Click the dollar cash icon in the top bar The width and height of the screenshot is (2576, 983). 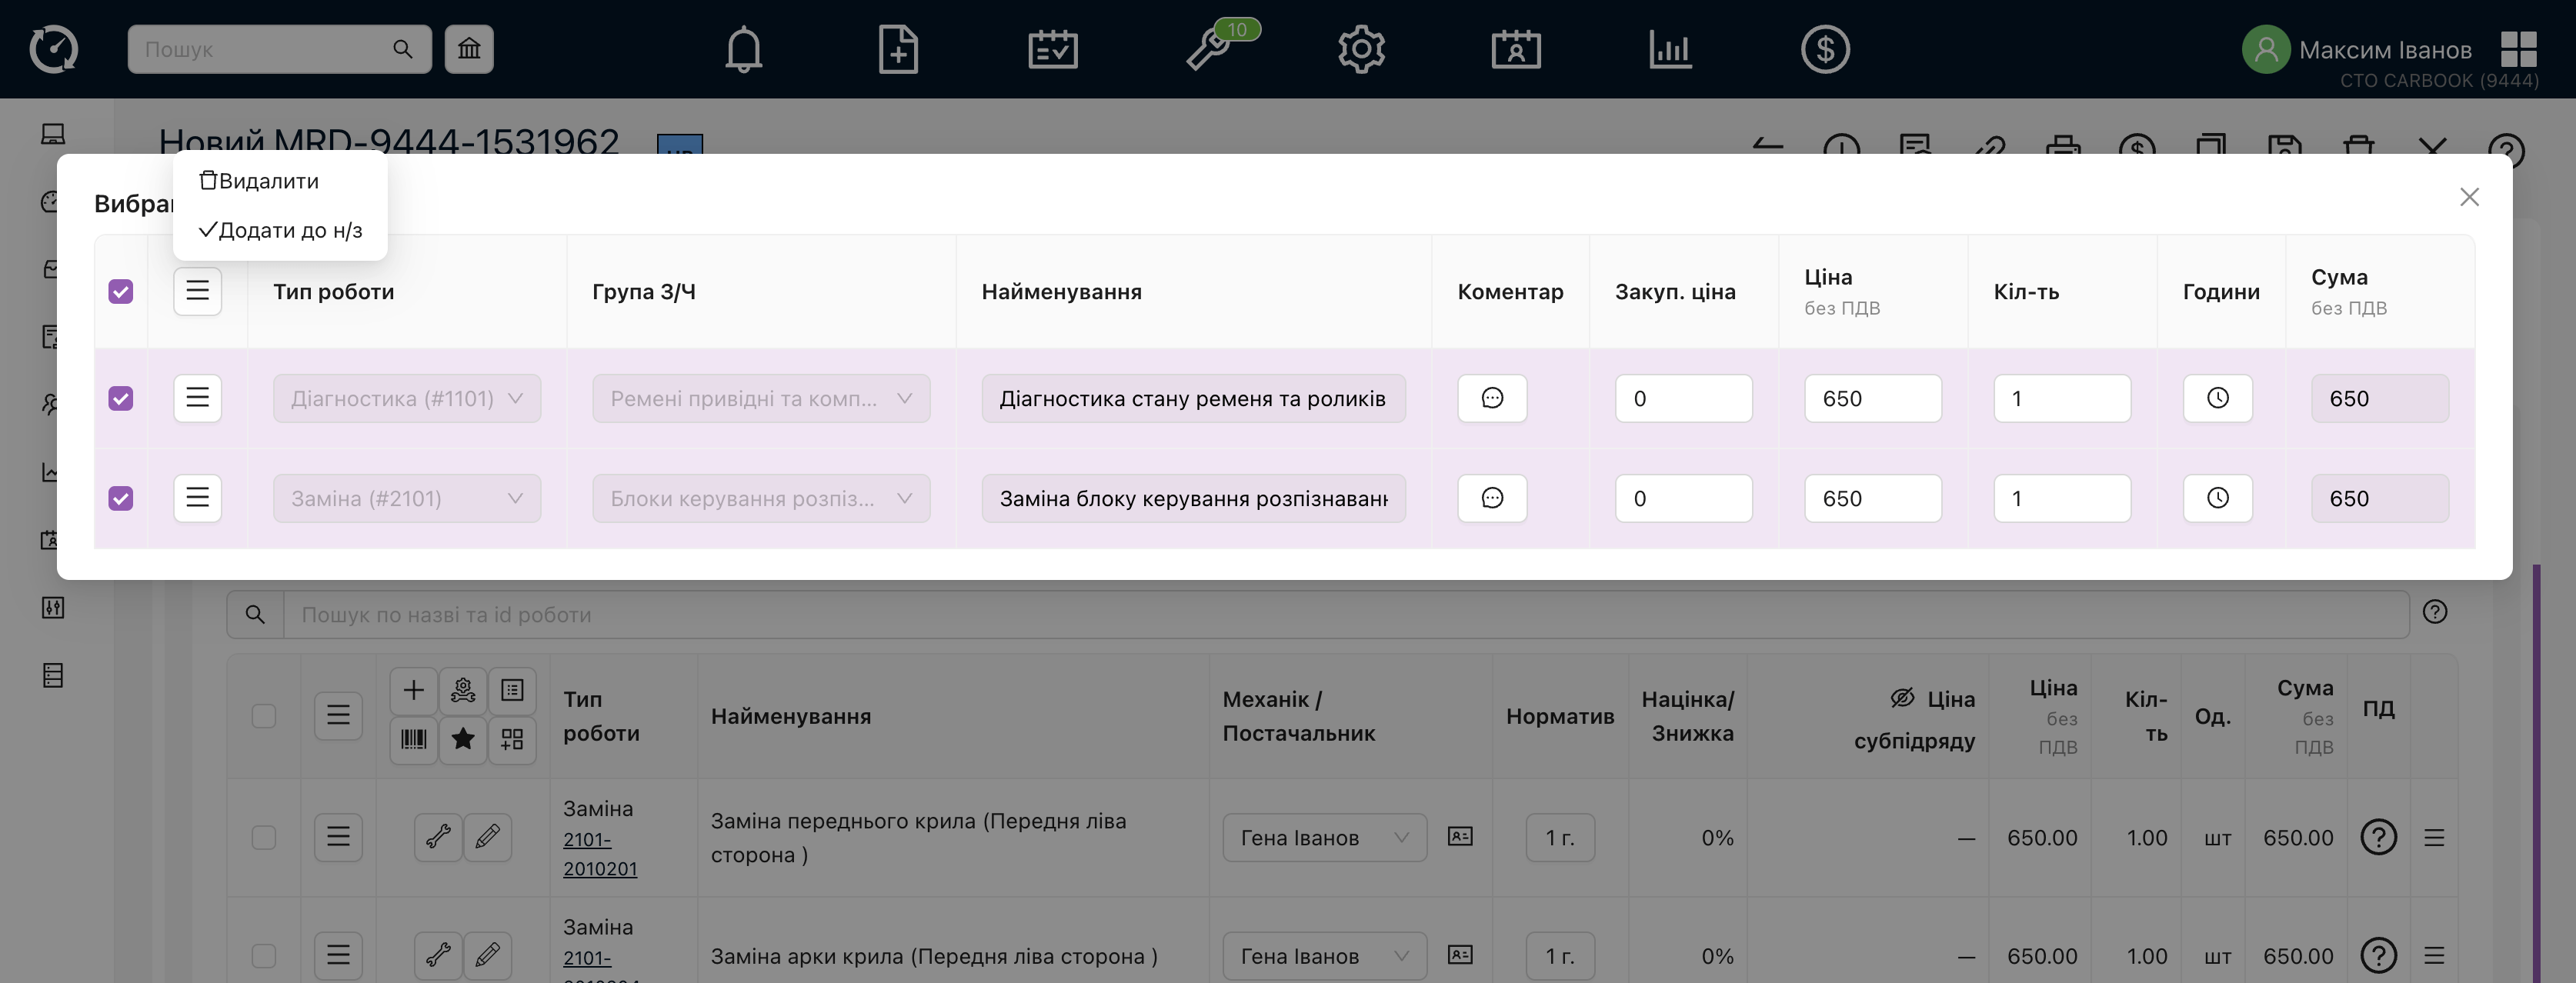(x=1825, y=49)
